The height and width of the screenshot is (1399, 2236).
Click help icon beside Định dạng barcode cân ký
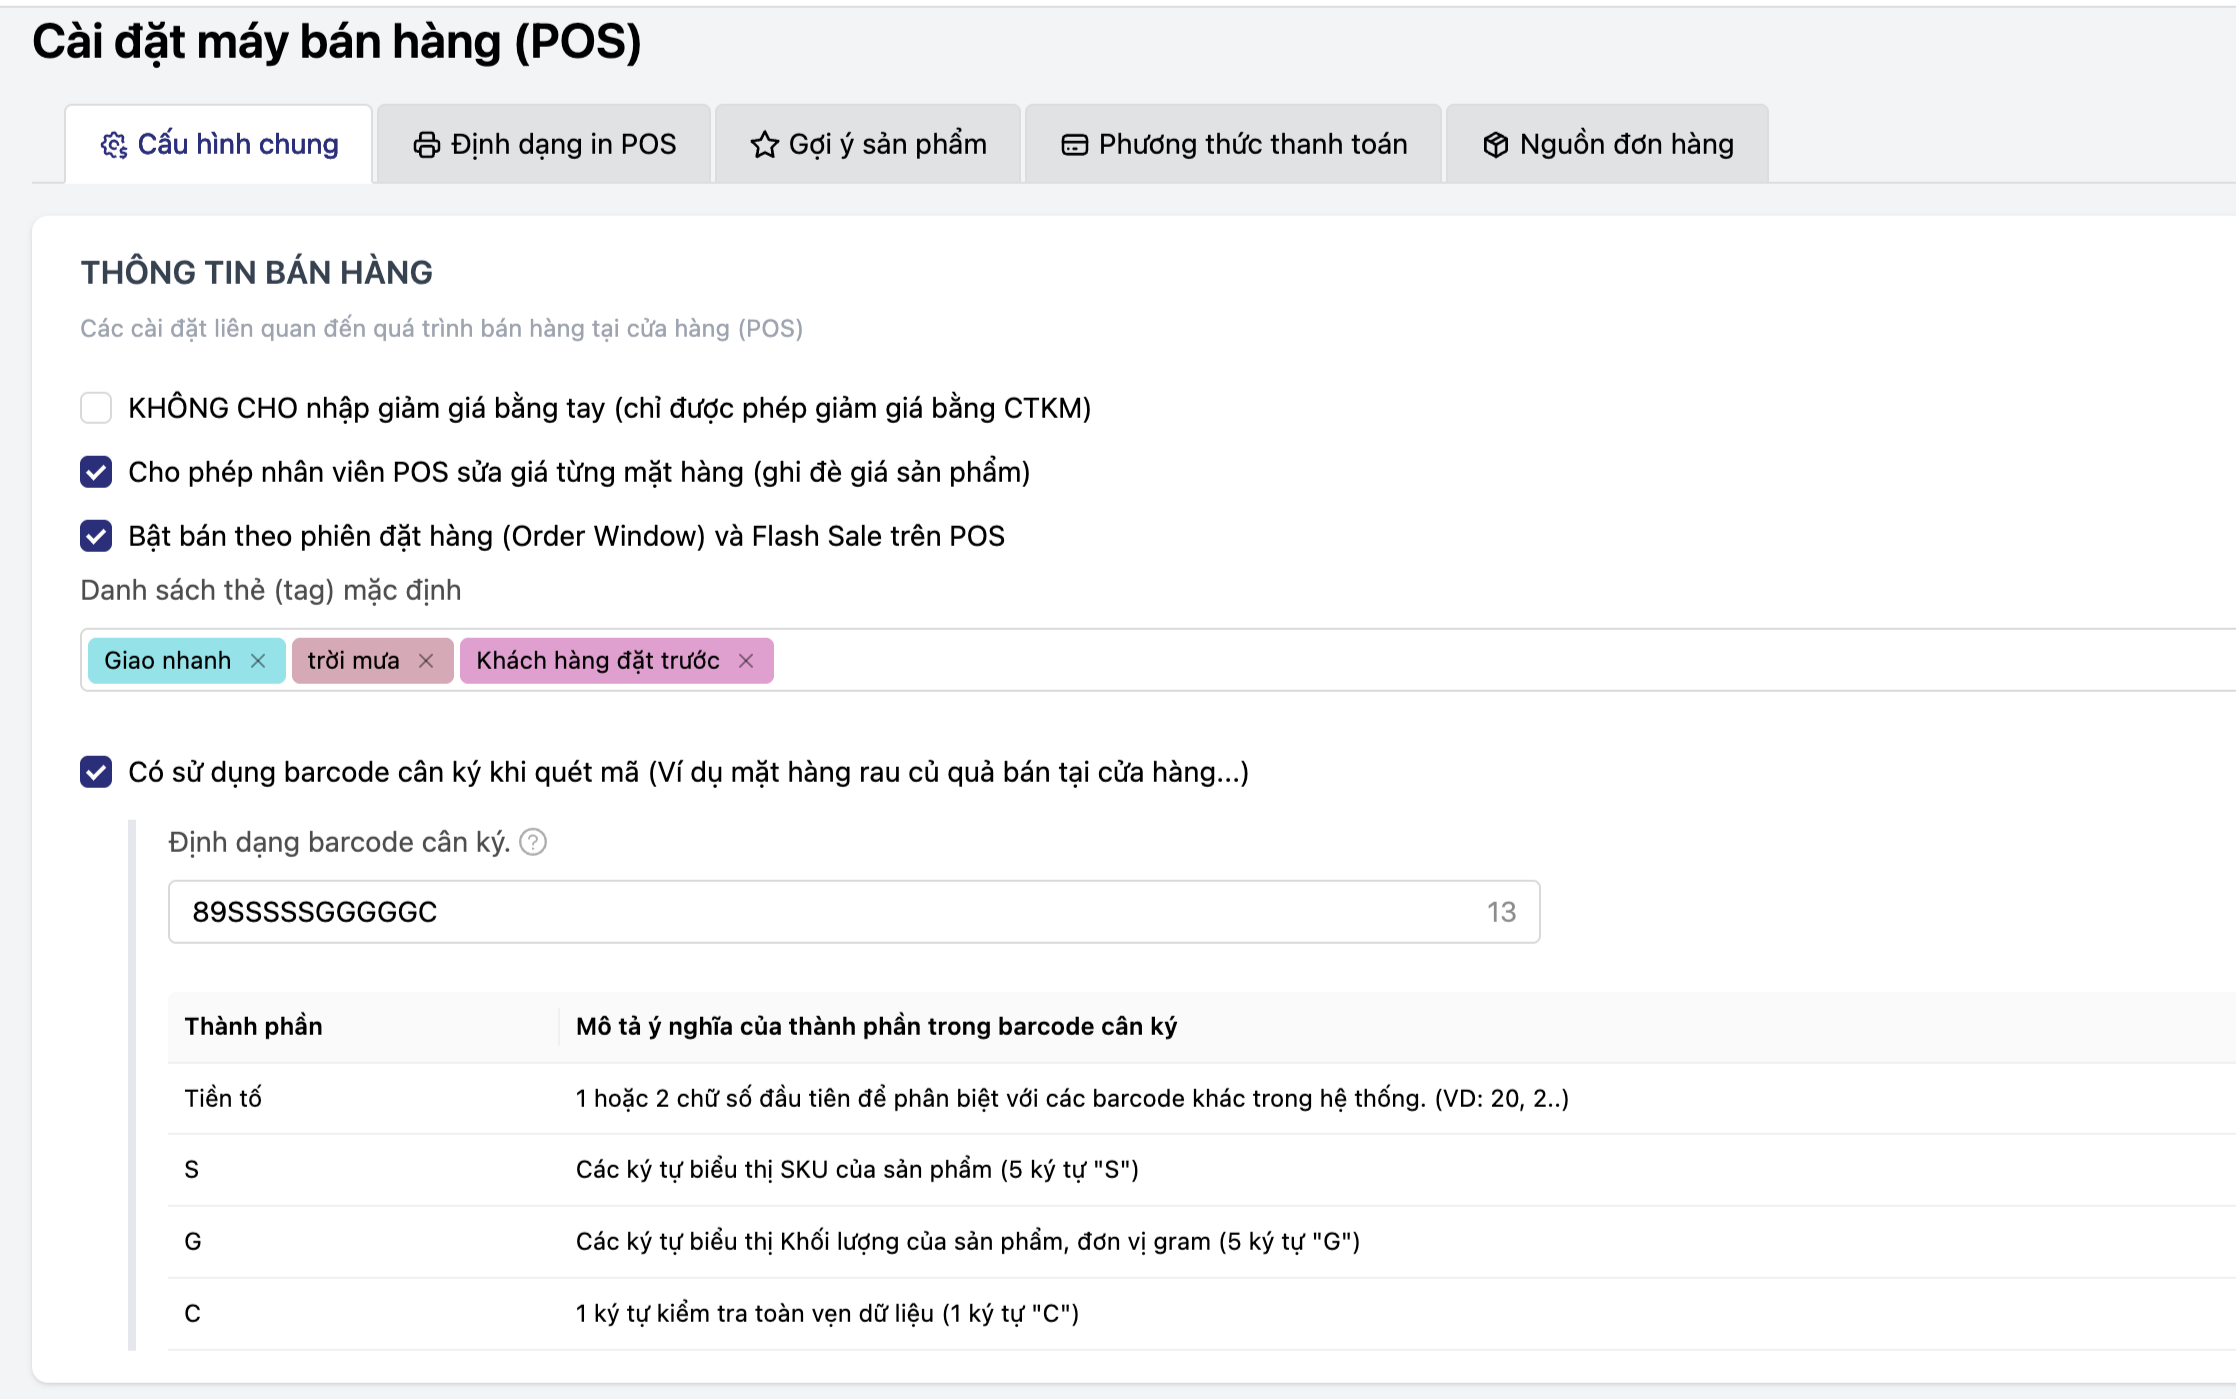tap(534, 842)
